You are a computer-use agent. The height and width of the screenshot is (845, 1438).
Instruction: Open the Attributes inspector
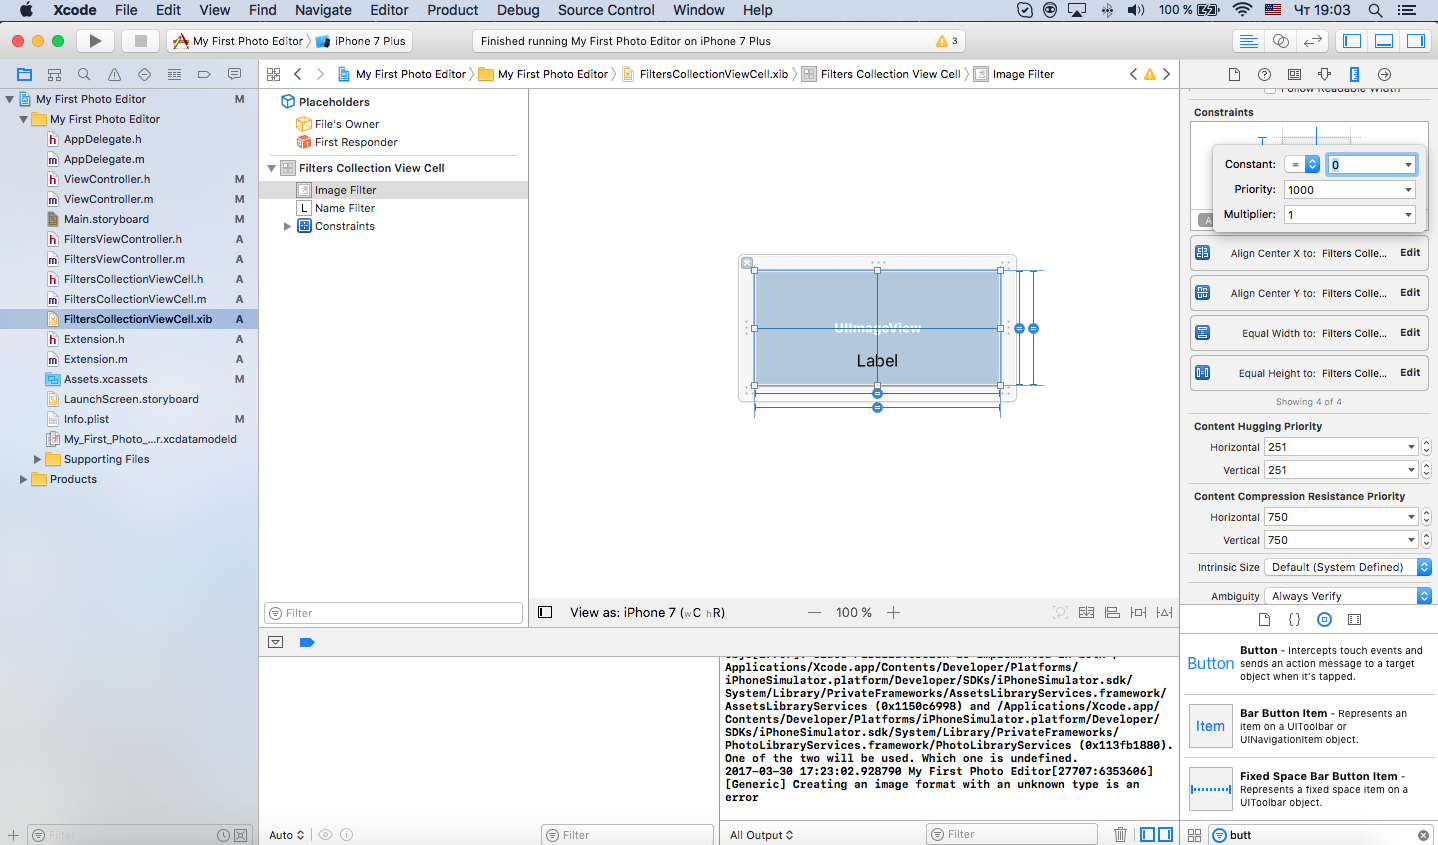(1324, 74)
